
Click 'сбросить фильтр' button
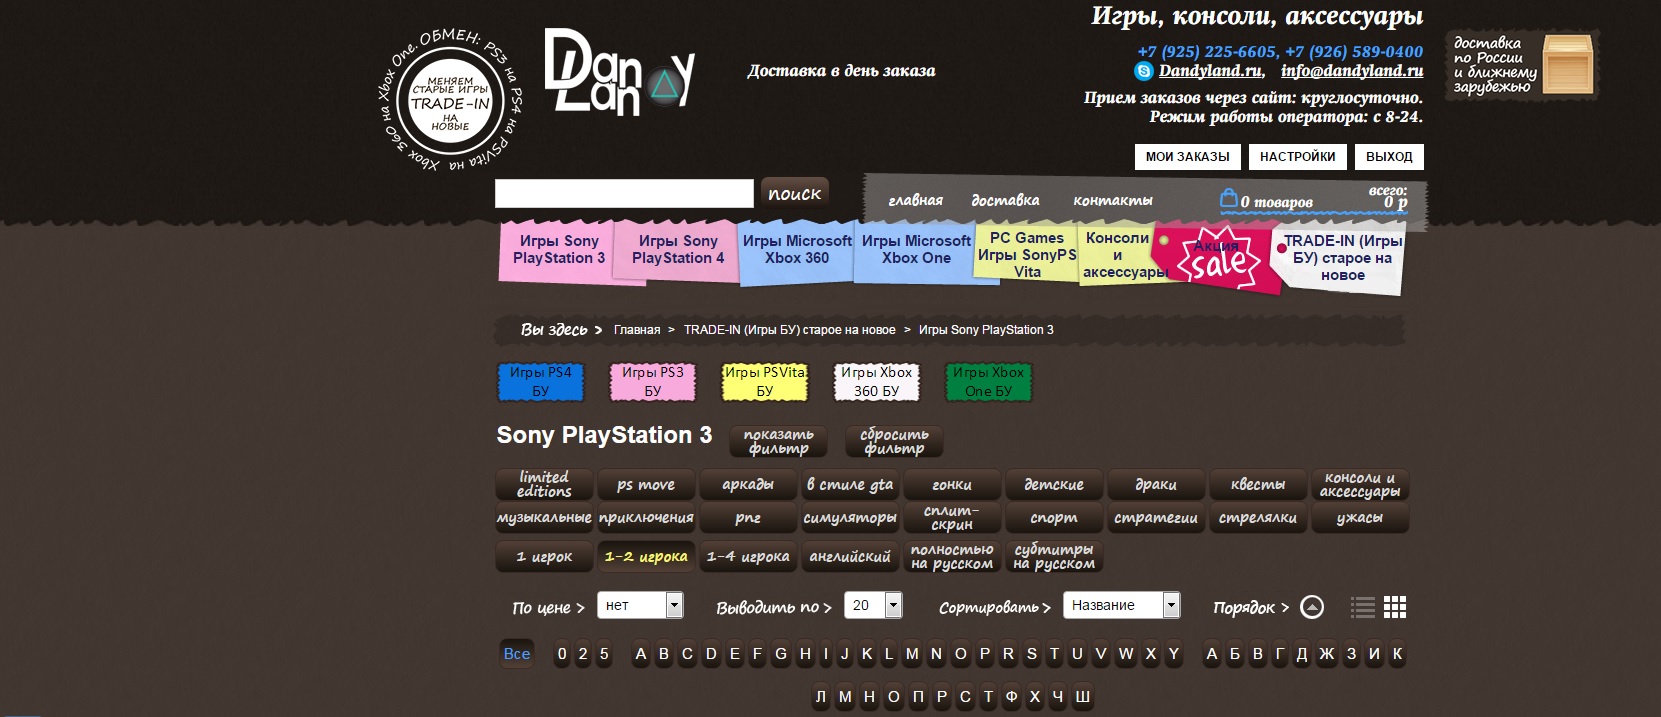[x=894, y=441]
